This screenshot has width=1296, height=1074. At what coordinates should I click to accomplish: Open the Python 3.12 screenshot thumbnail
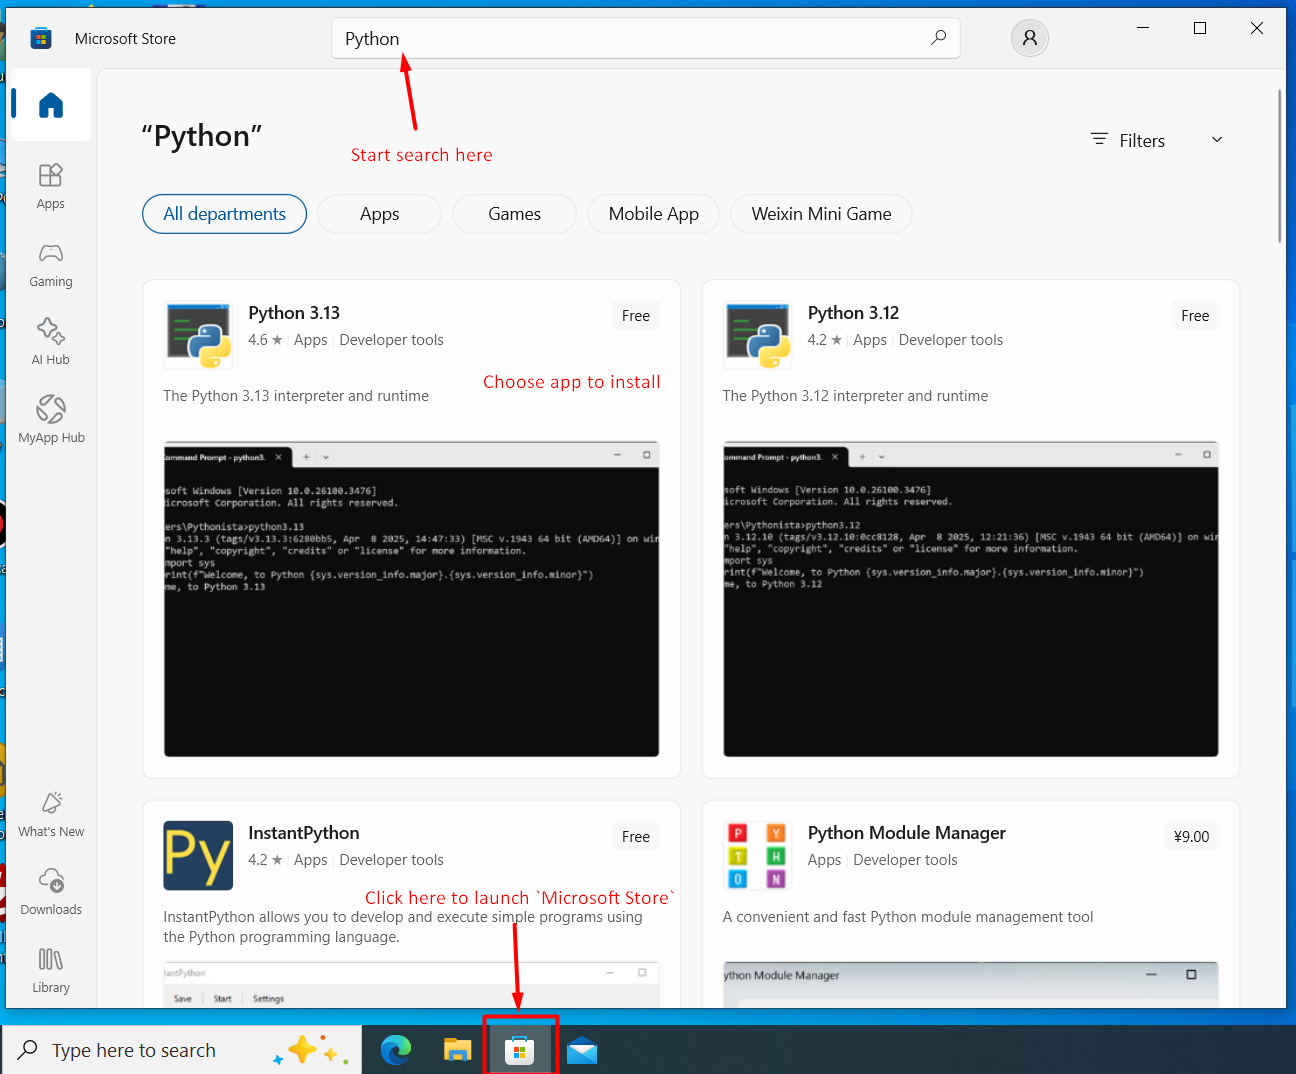click(x=971, y=599)
